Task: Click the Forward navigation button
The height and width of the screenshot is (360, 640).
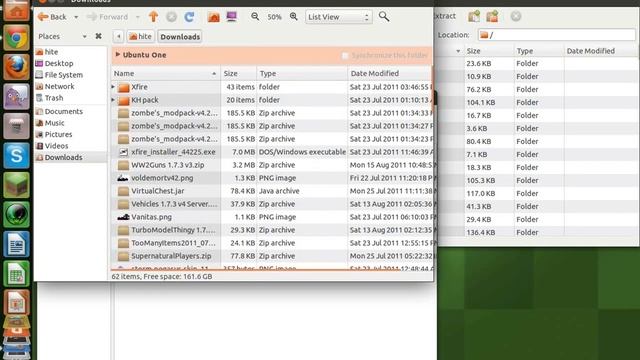Action: click(x=108, y=17)
